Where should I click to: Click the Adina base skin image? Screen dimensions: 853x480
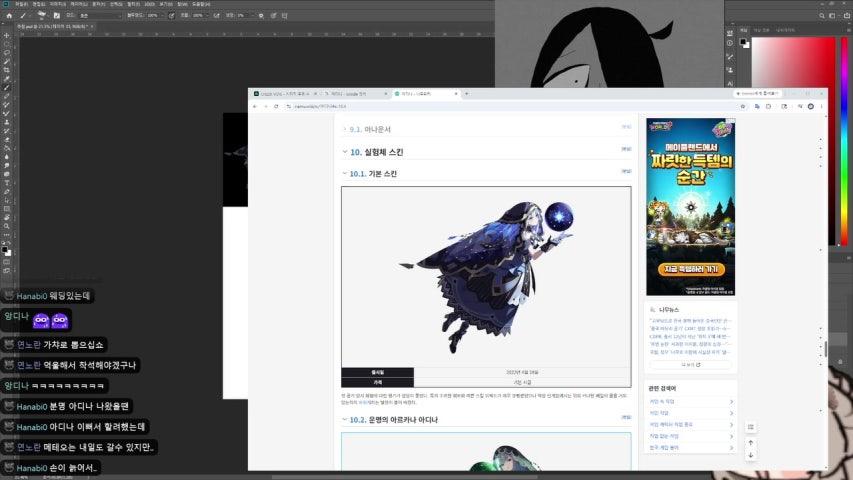(486, 276)
